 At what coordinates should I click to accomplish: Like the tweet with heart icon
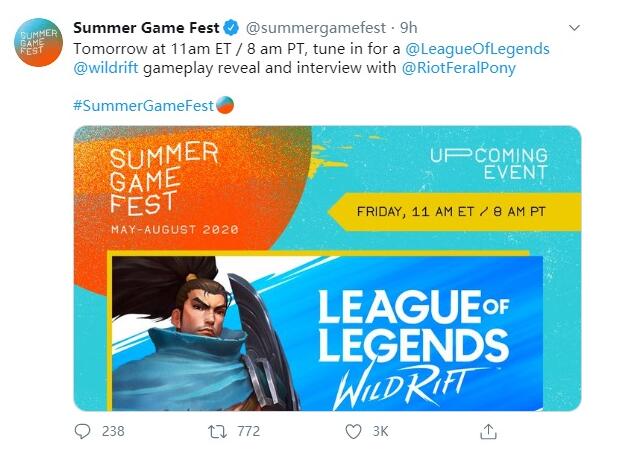(x=352, y=431)
